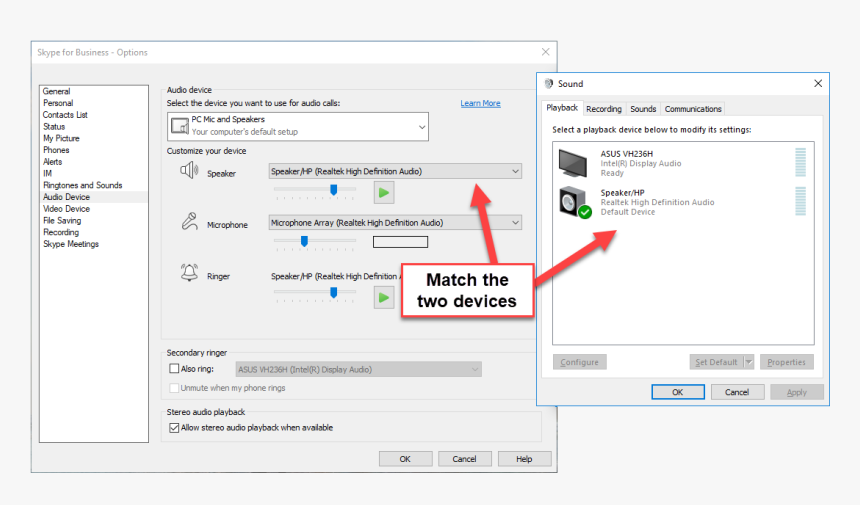Uncheck Allow stereo audio playback when available
The width and height of the screenshot is (860, 505).
click(174, 428)
